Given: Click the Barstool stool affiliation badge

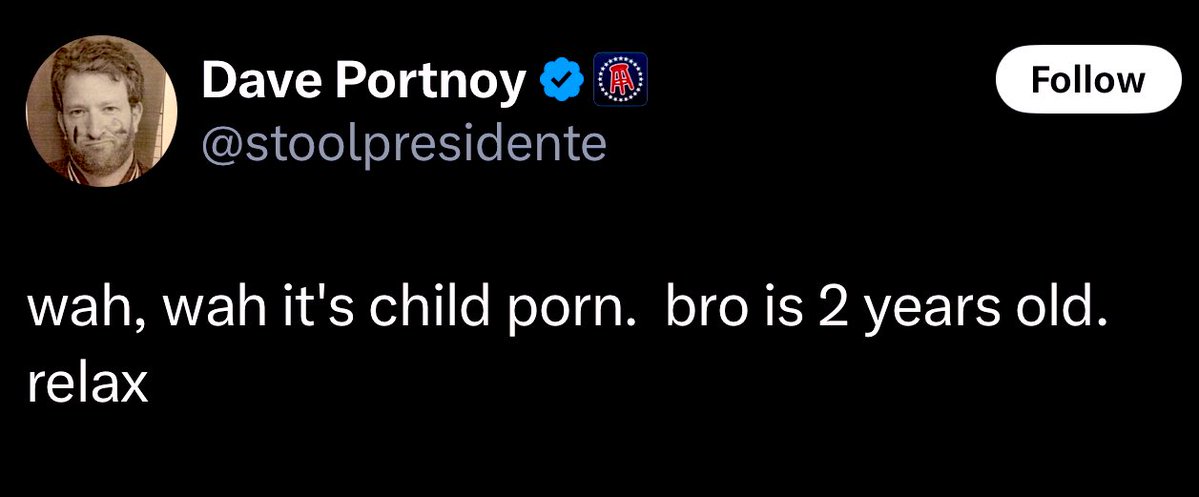Looking at the screenshot, I should coord(621,80).
